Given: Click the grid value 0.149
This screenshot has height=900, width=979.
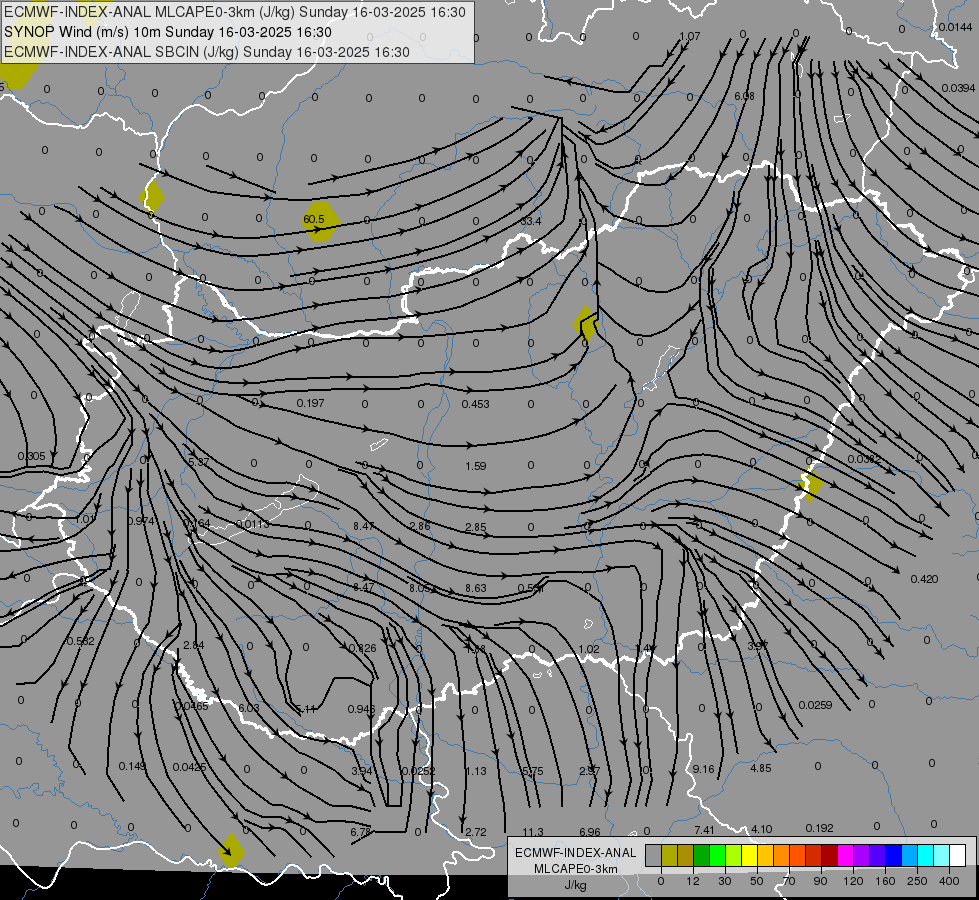Looking at the screenshot, I should (x=132, y=766).
